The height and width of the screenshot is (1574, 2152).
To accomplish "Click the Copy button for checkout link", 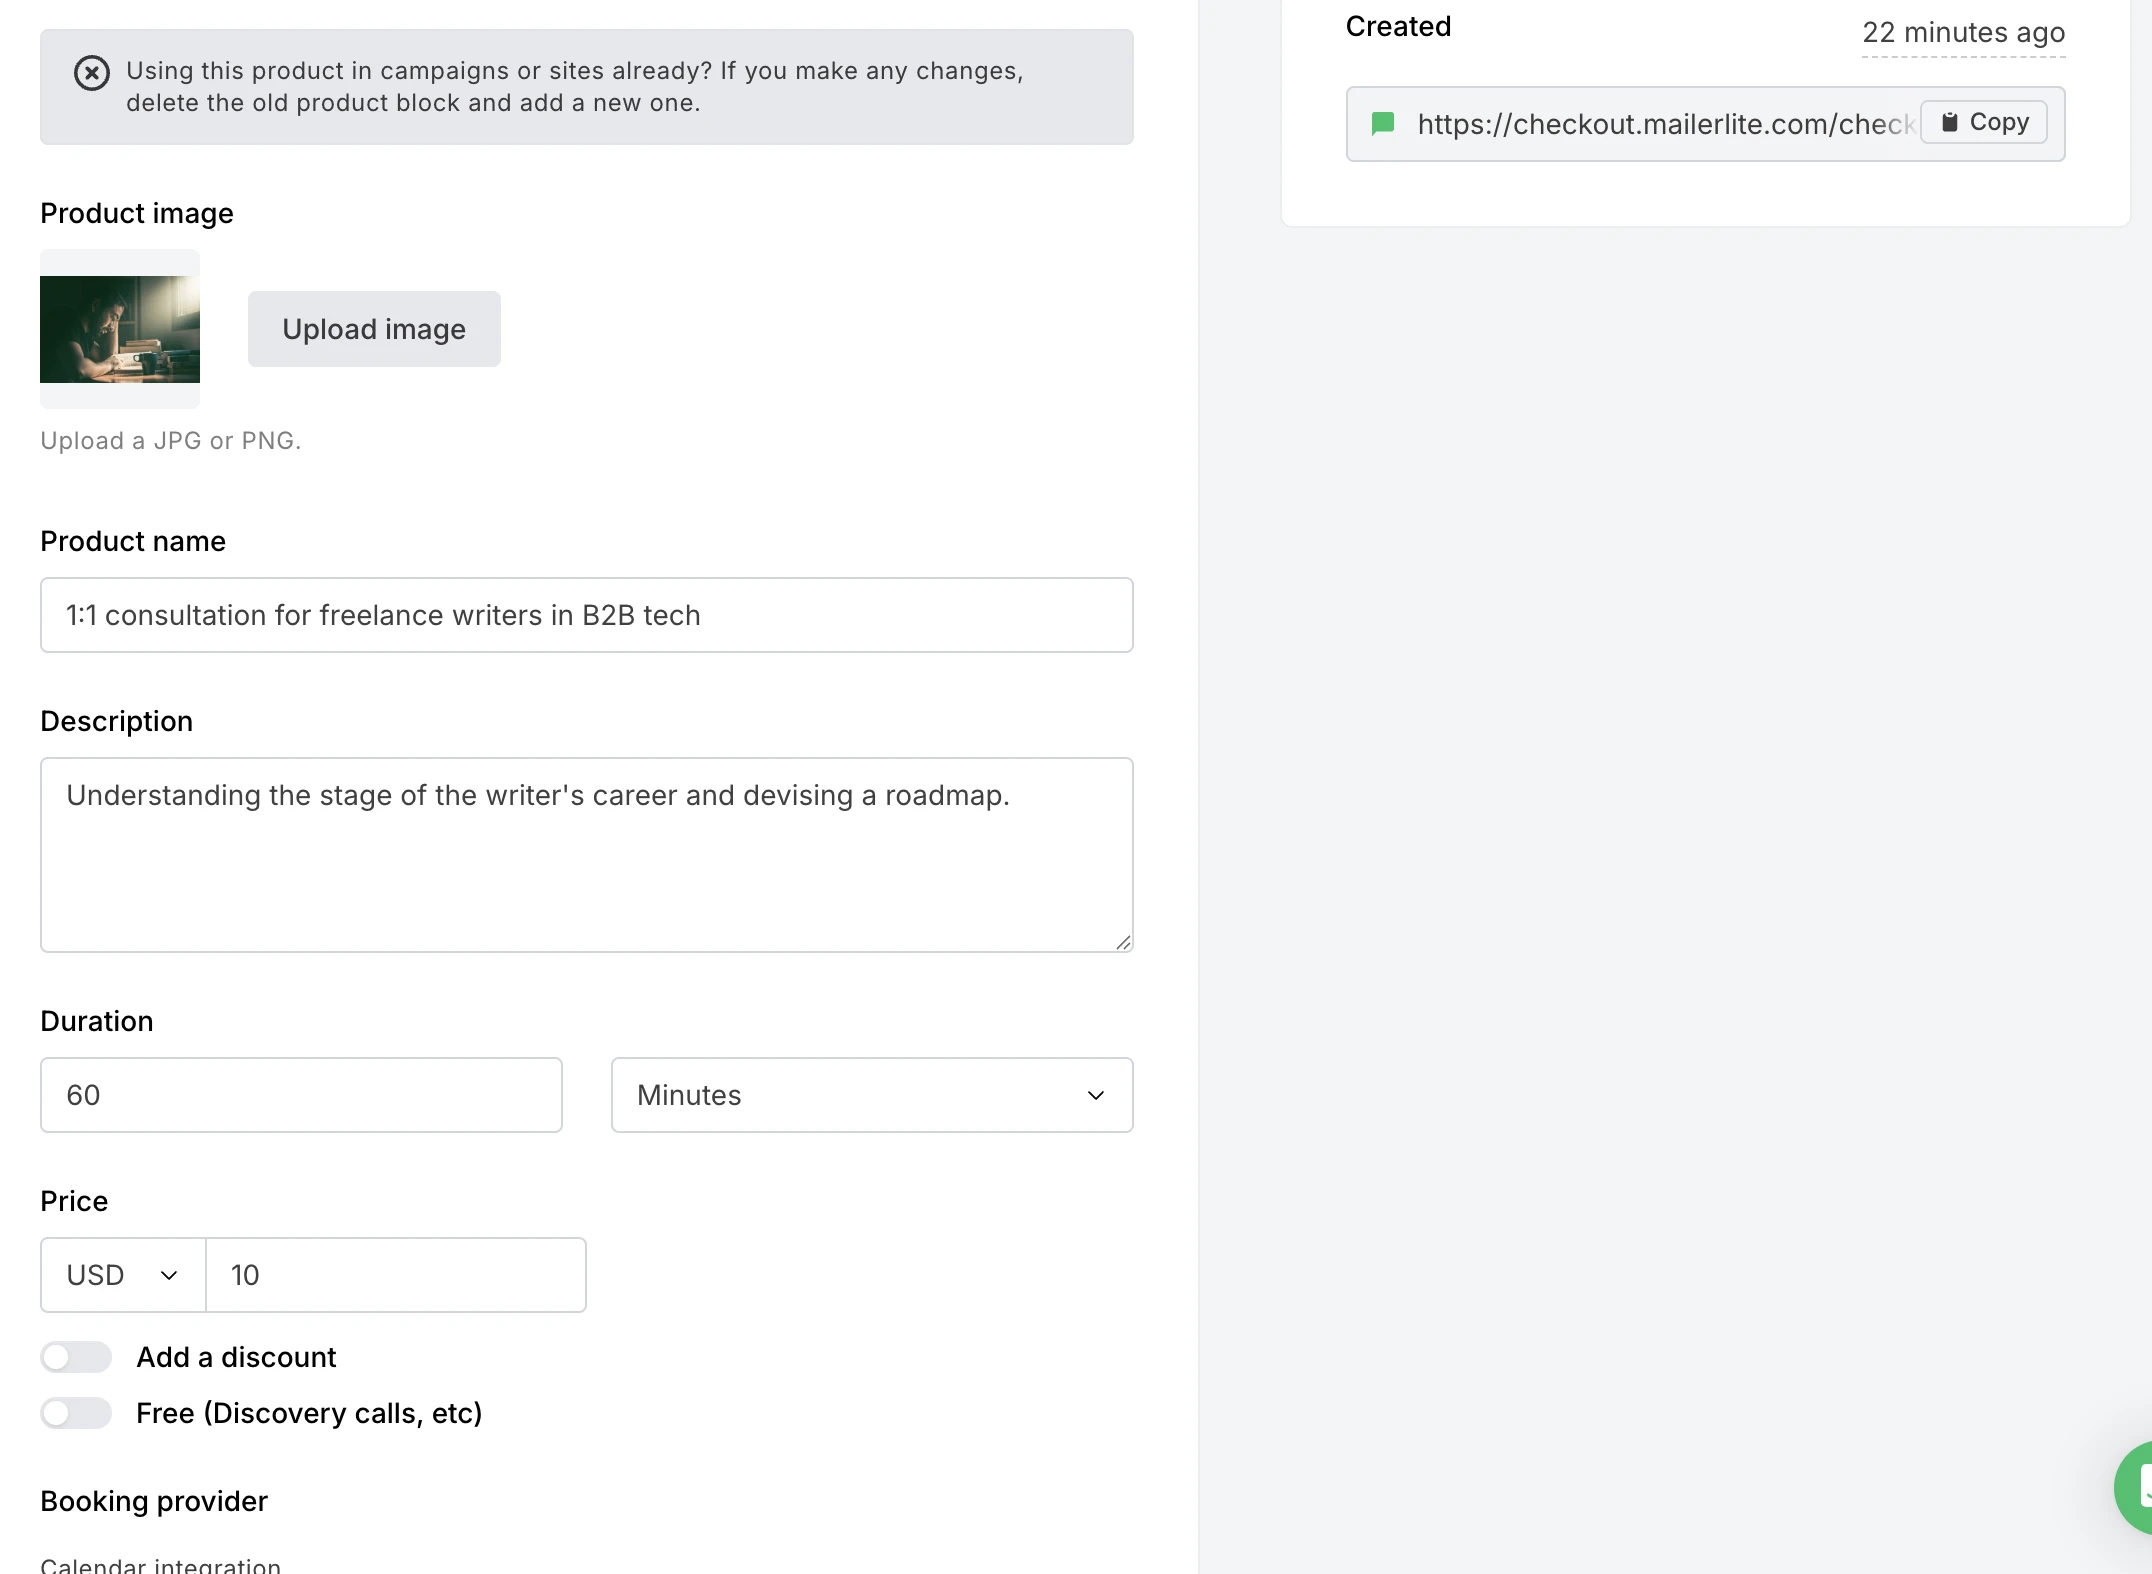I will click(x=1984, y=122).
